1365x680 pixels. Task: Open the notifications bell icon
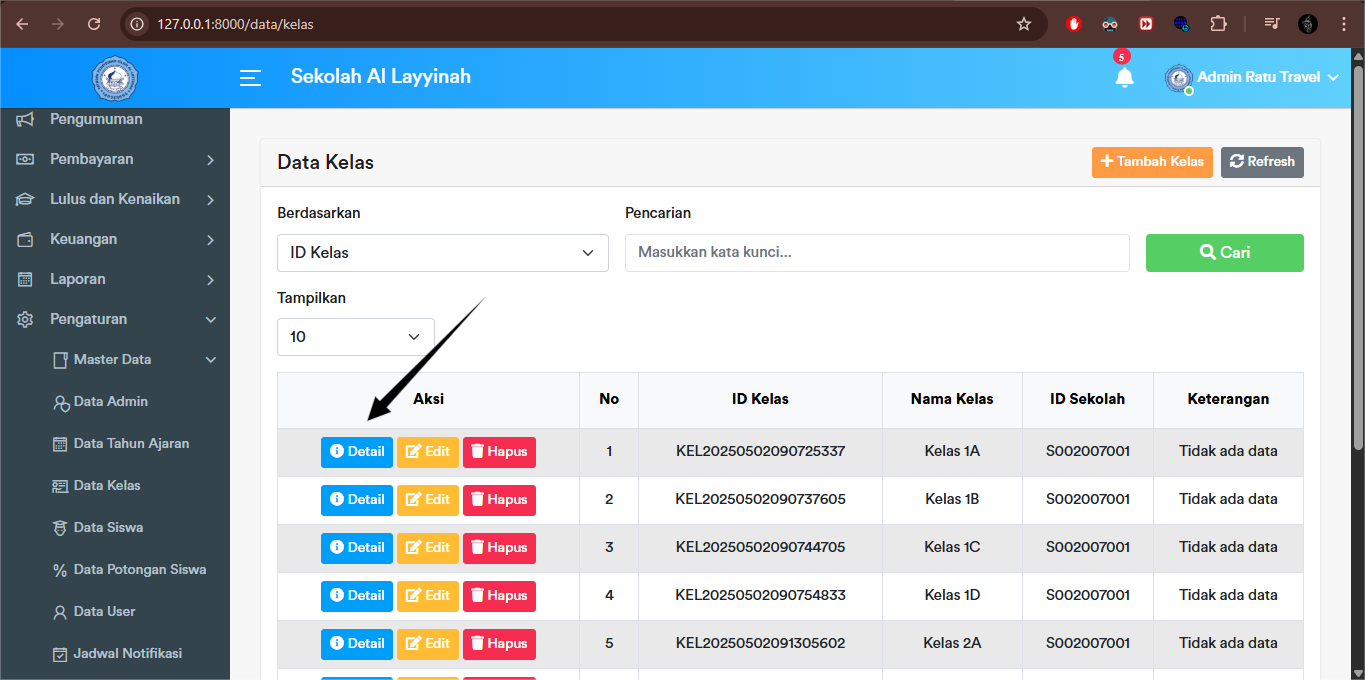[x=1124, y=77]
